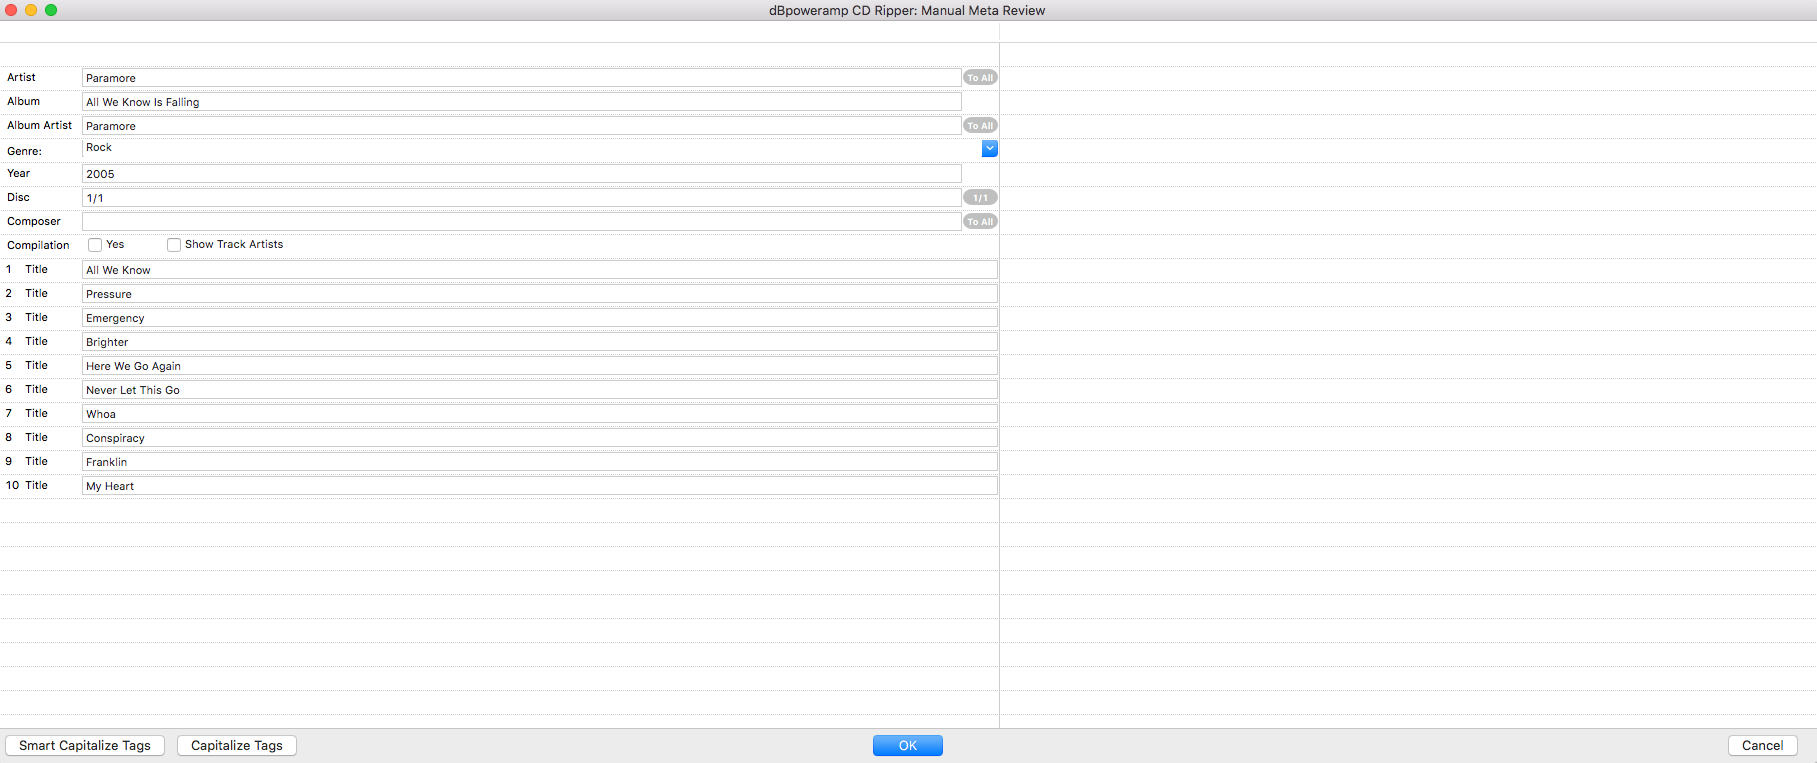The image size is (1817, 763).
Task: Click the Cancel button
Action: point(1761,746)
